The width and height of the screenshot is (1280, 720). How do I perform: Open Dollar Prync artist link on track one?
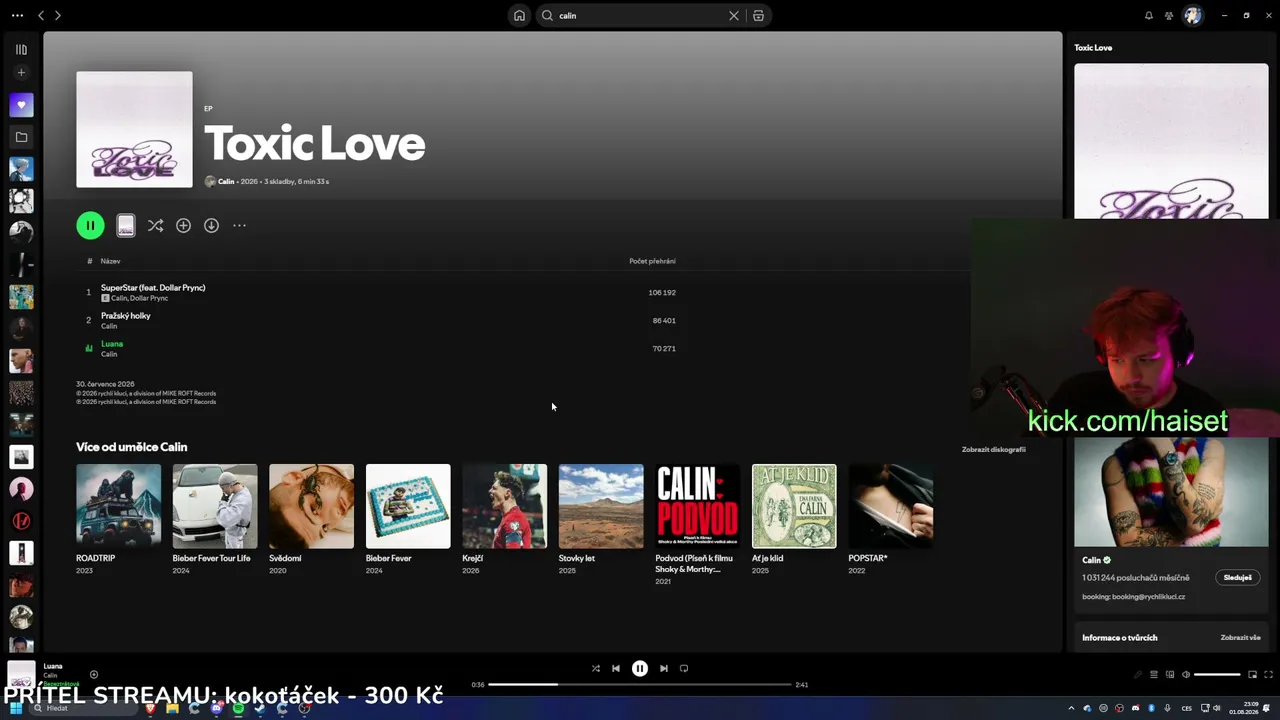point(149,298)
